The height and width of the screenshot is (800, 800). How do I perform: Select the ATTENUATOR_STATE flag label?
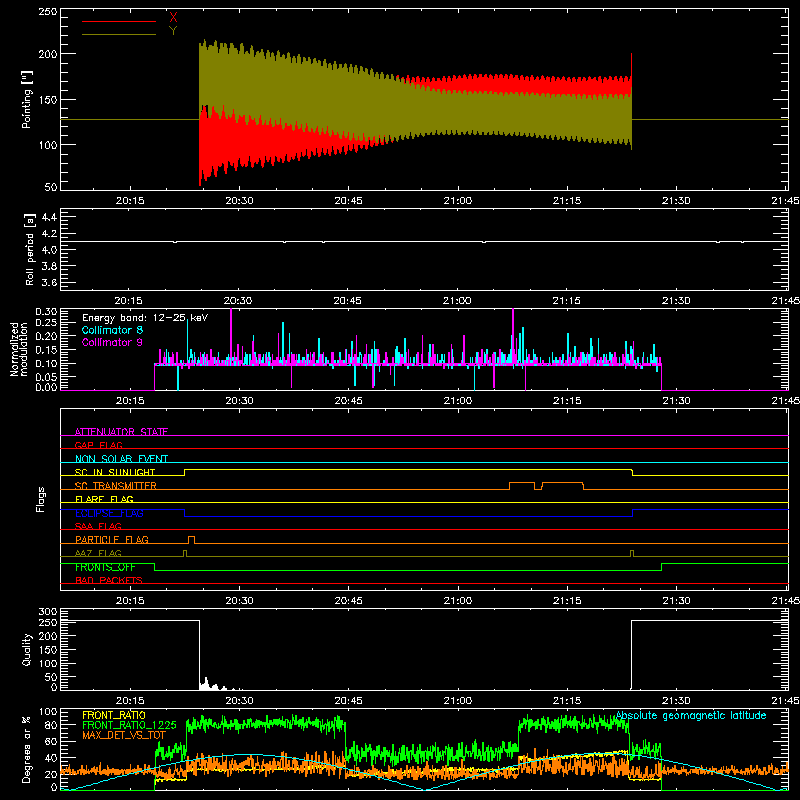(121, 432)
